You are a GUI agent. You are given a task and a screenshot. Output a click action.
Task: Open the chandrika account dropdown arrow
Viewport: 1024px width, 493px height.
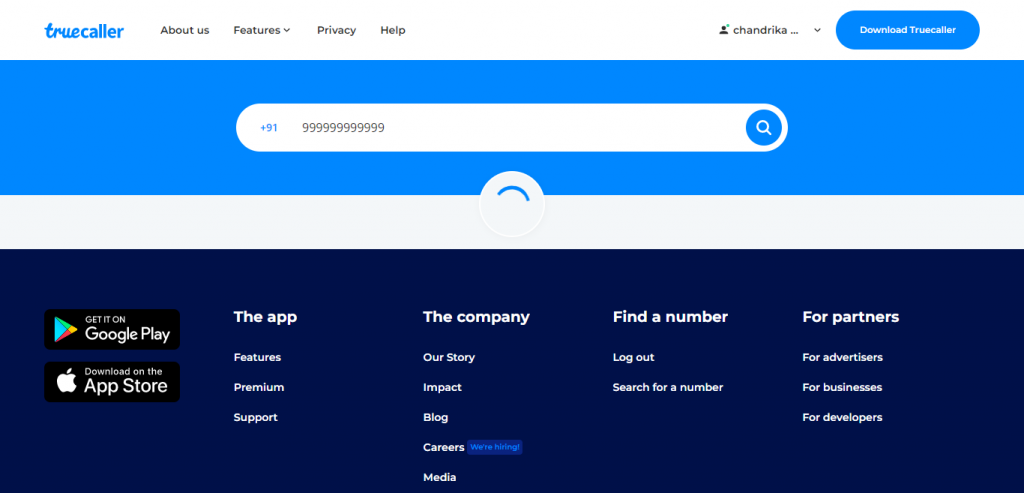(817, 30)
